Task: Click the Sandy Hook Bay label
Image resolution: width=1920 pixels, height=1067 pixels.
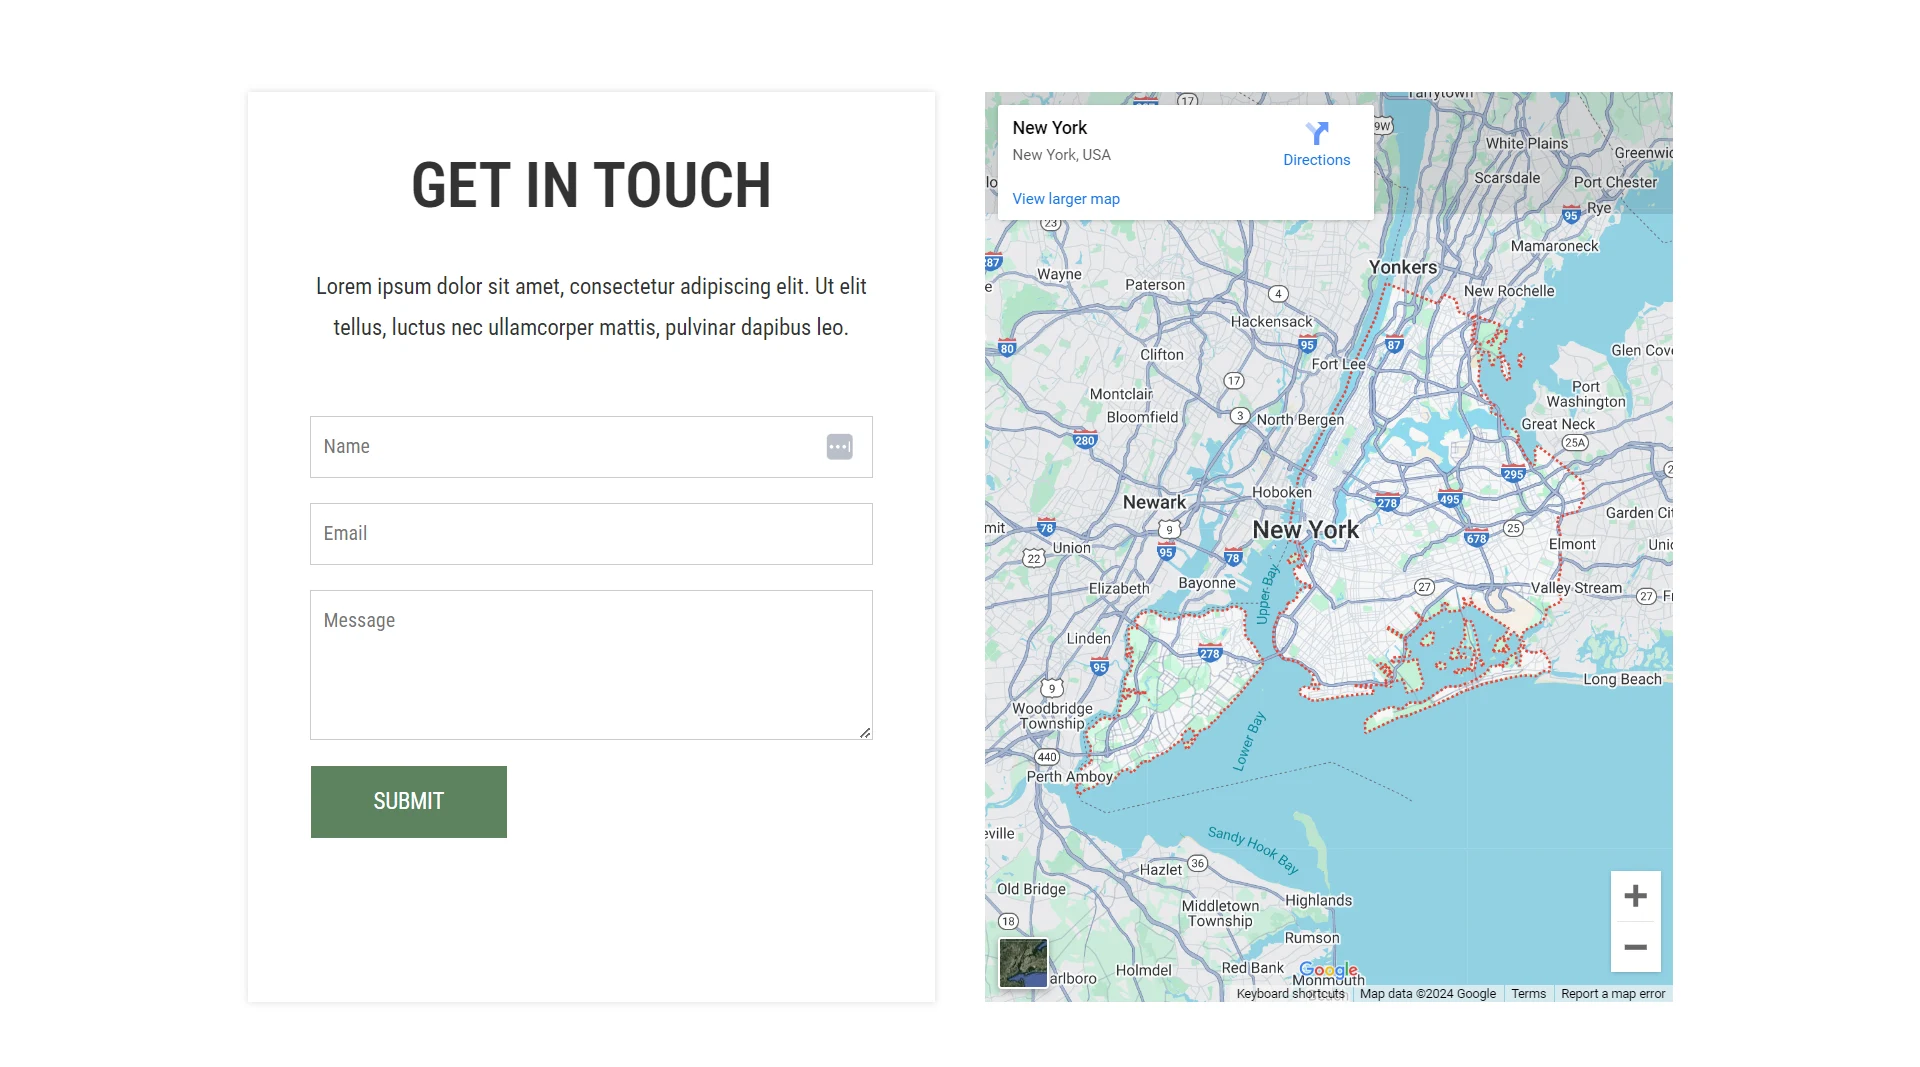Action: coord(1253,850)
